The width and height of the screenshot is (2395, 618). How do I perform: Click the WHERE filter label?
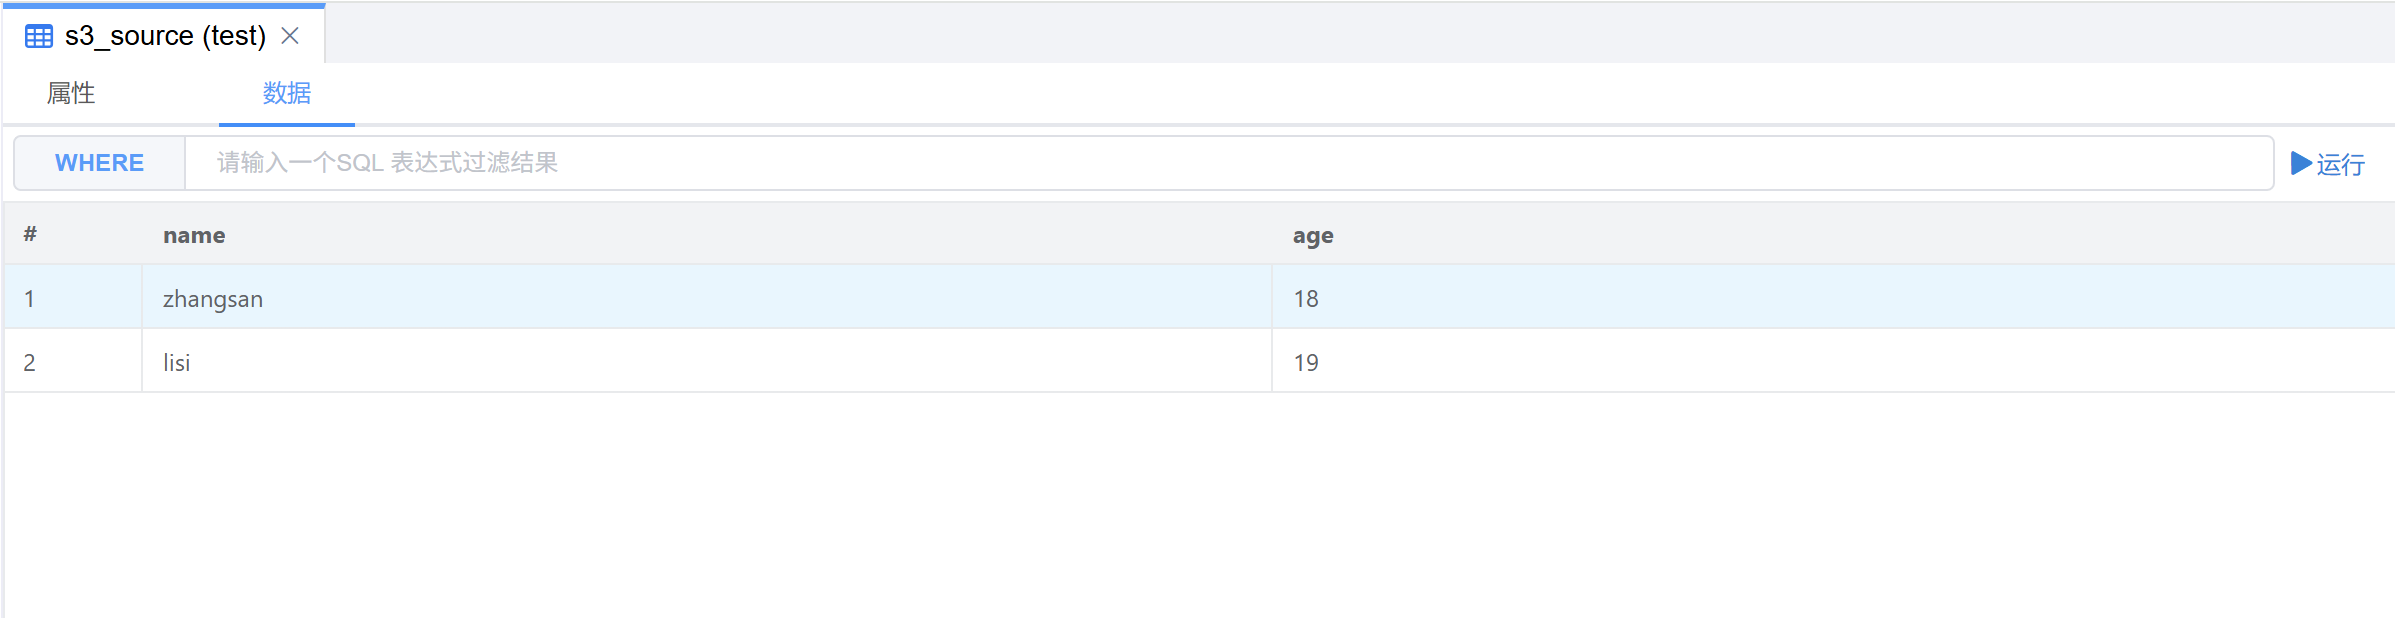(99, 163)
